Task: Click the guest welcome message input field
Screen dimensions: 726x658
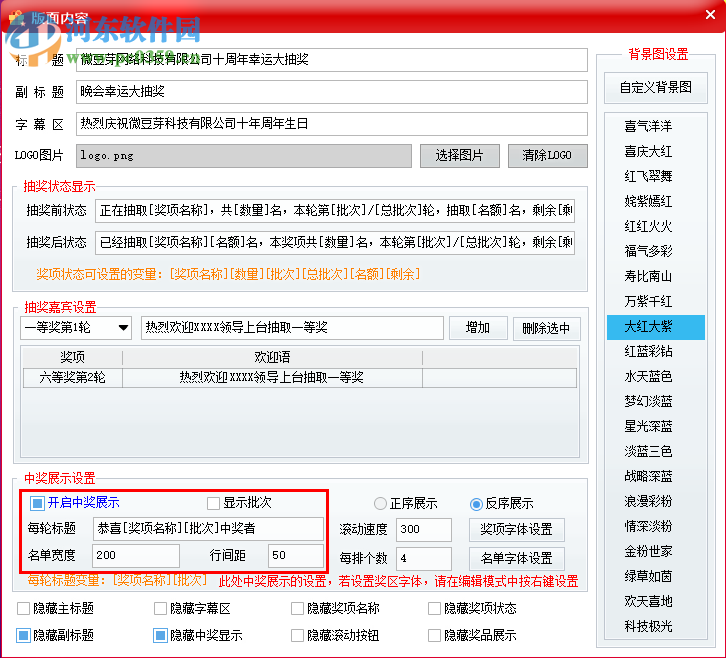Action: coord(292,328)
